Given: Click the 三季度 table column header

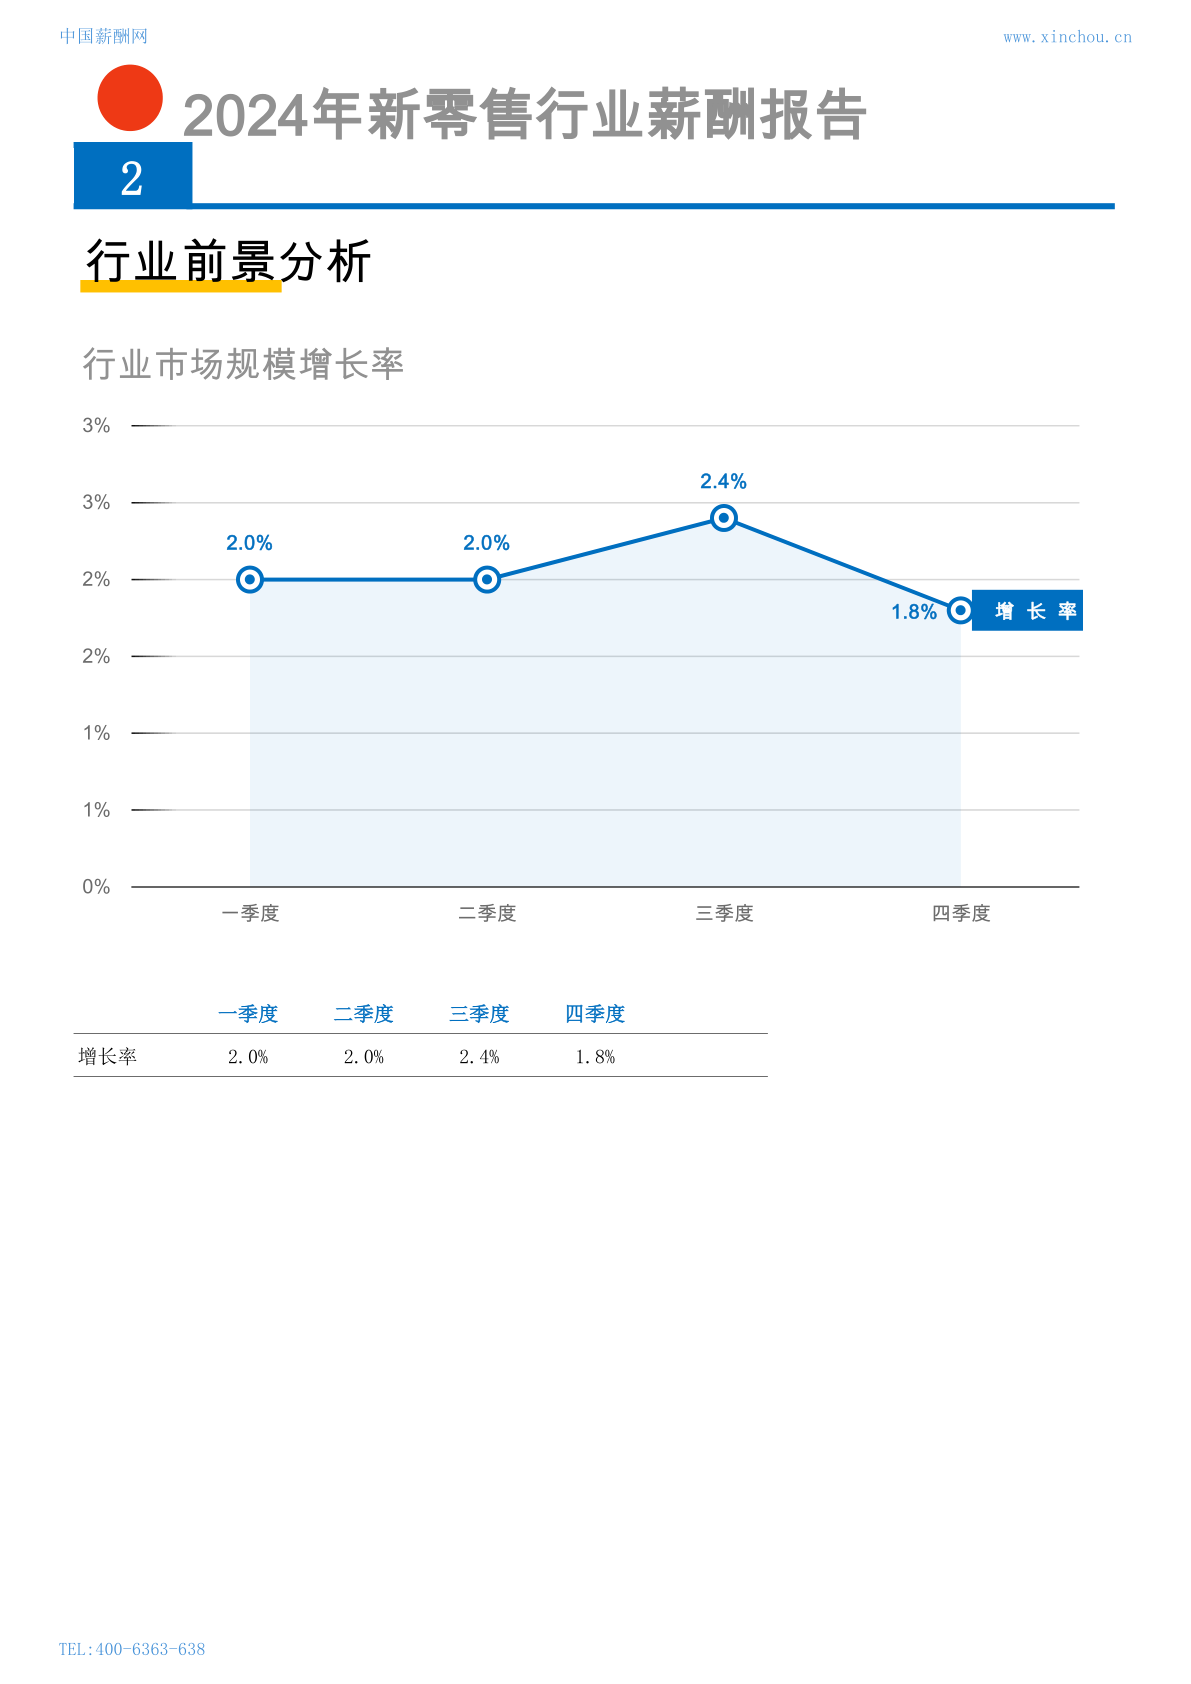Looking at the screenshot, I should (479, 1014).
